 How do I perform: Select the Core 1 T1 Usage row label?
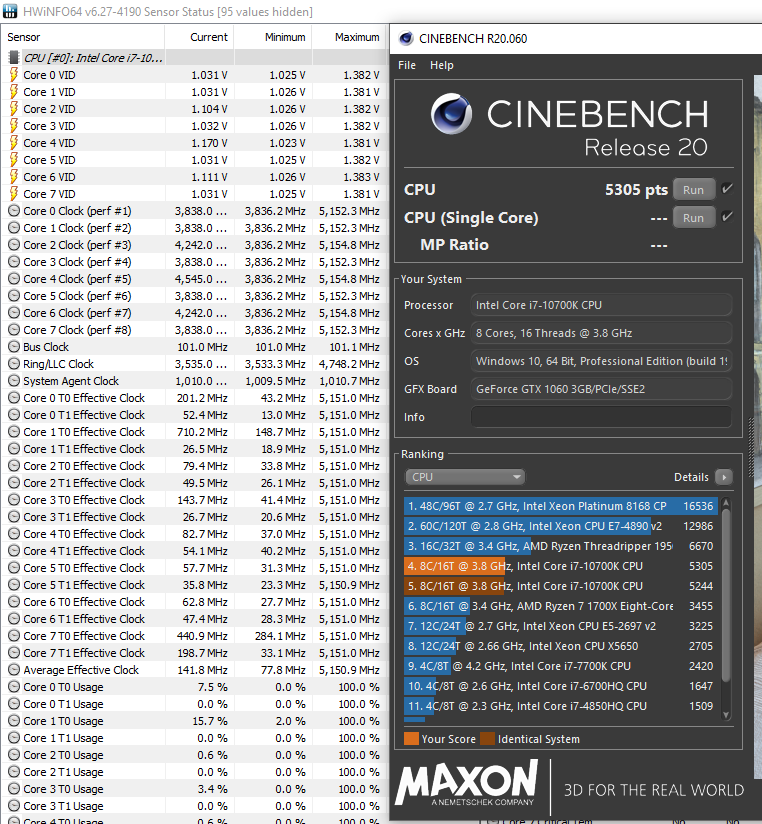pos(63,738)
